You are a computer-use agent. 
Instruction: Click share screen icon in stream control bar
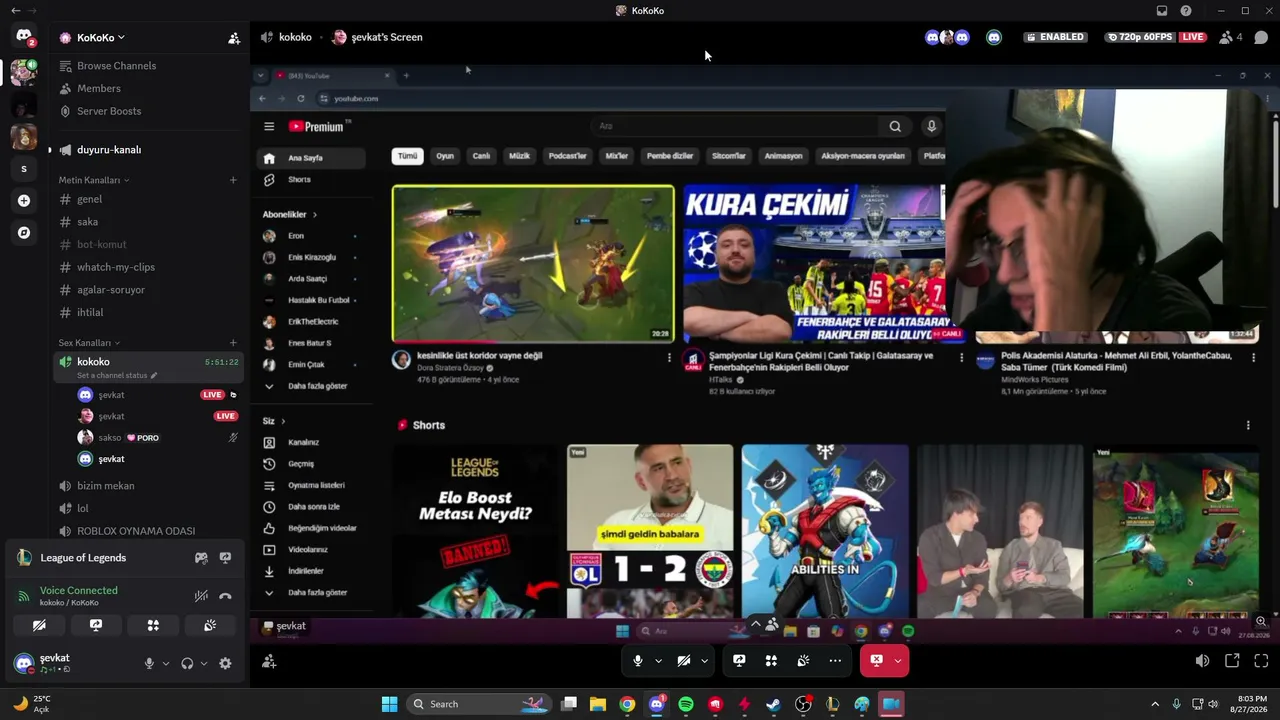coord(739,661)
